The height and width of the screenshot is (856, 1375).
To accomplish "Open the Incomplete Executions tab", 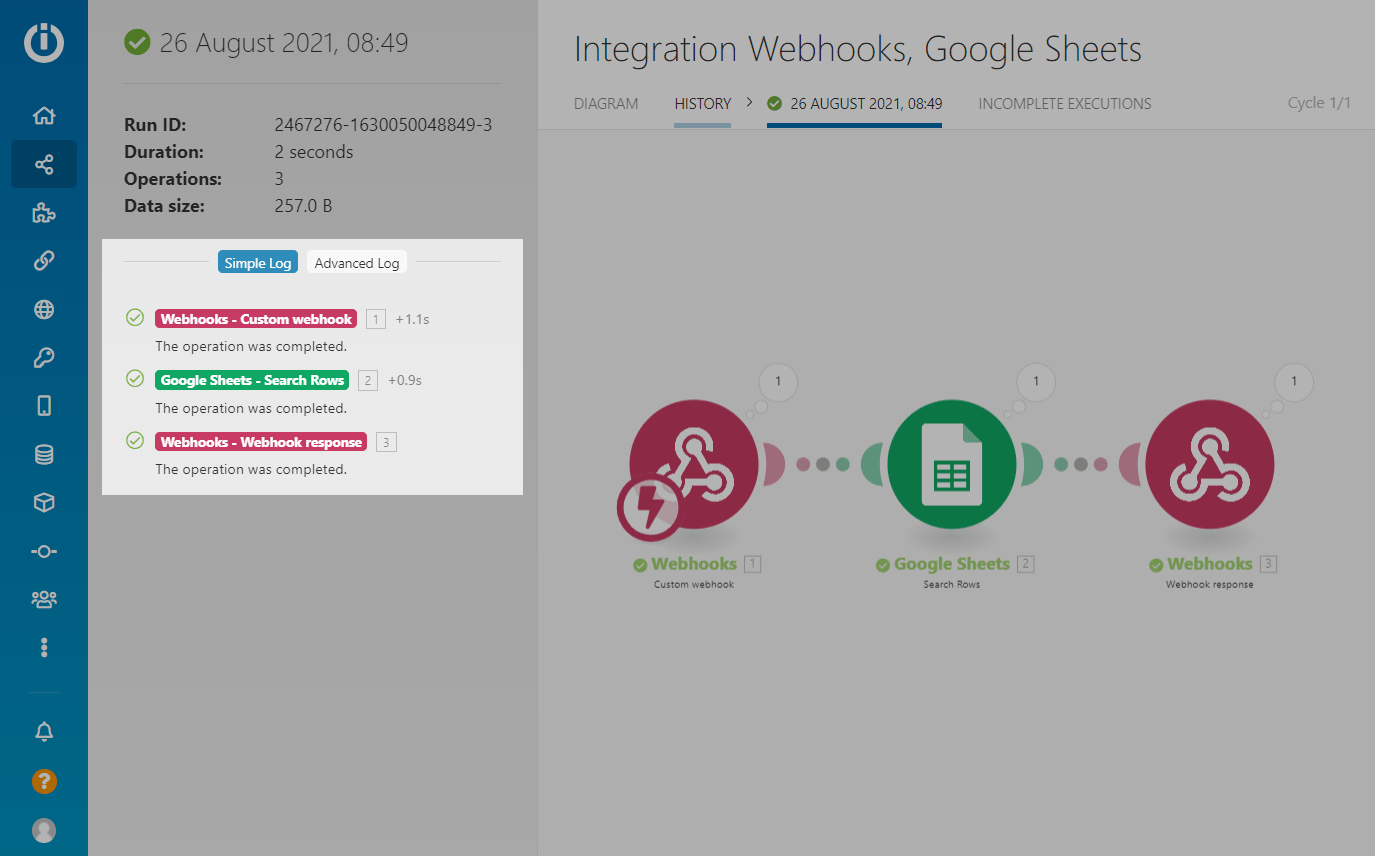I will 1064,104.
